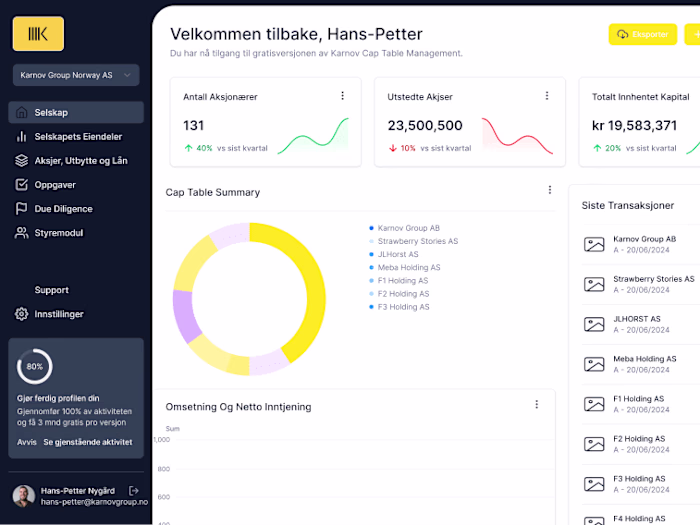The height and width of the screenshot is (525, 700).
Task: Click the Karnov logo icon
Action: point(38,34)
